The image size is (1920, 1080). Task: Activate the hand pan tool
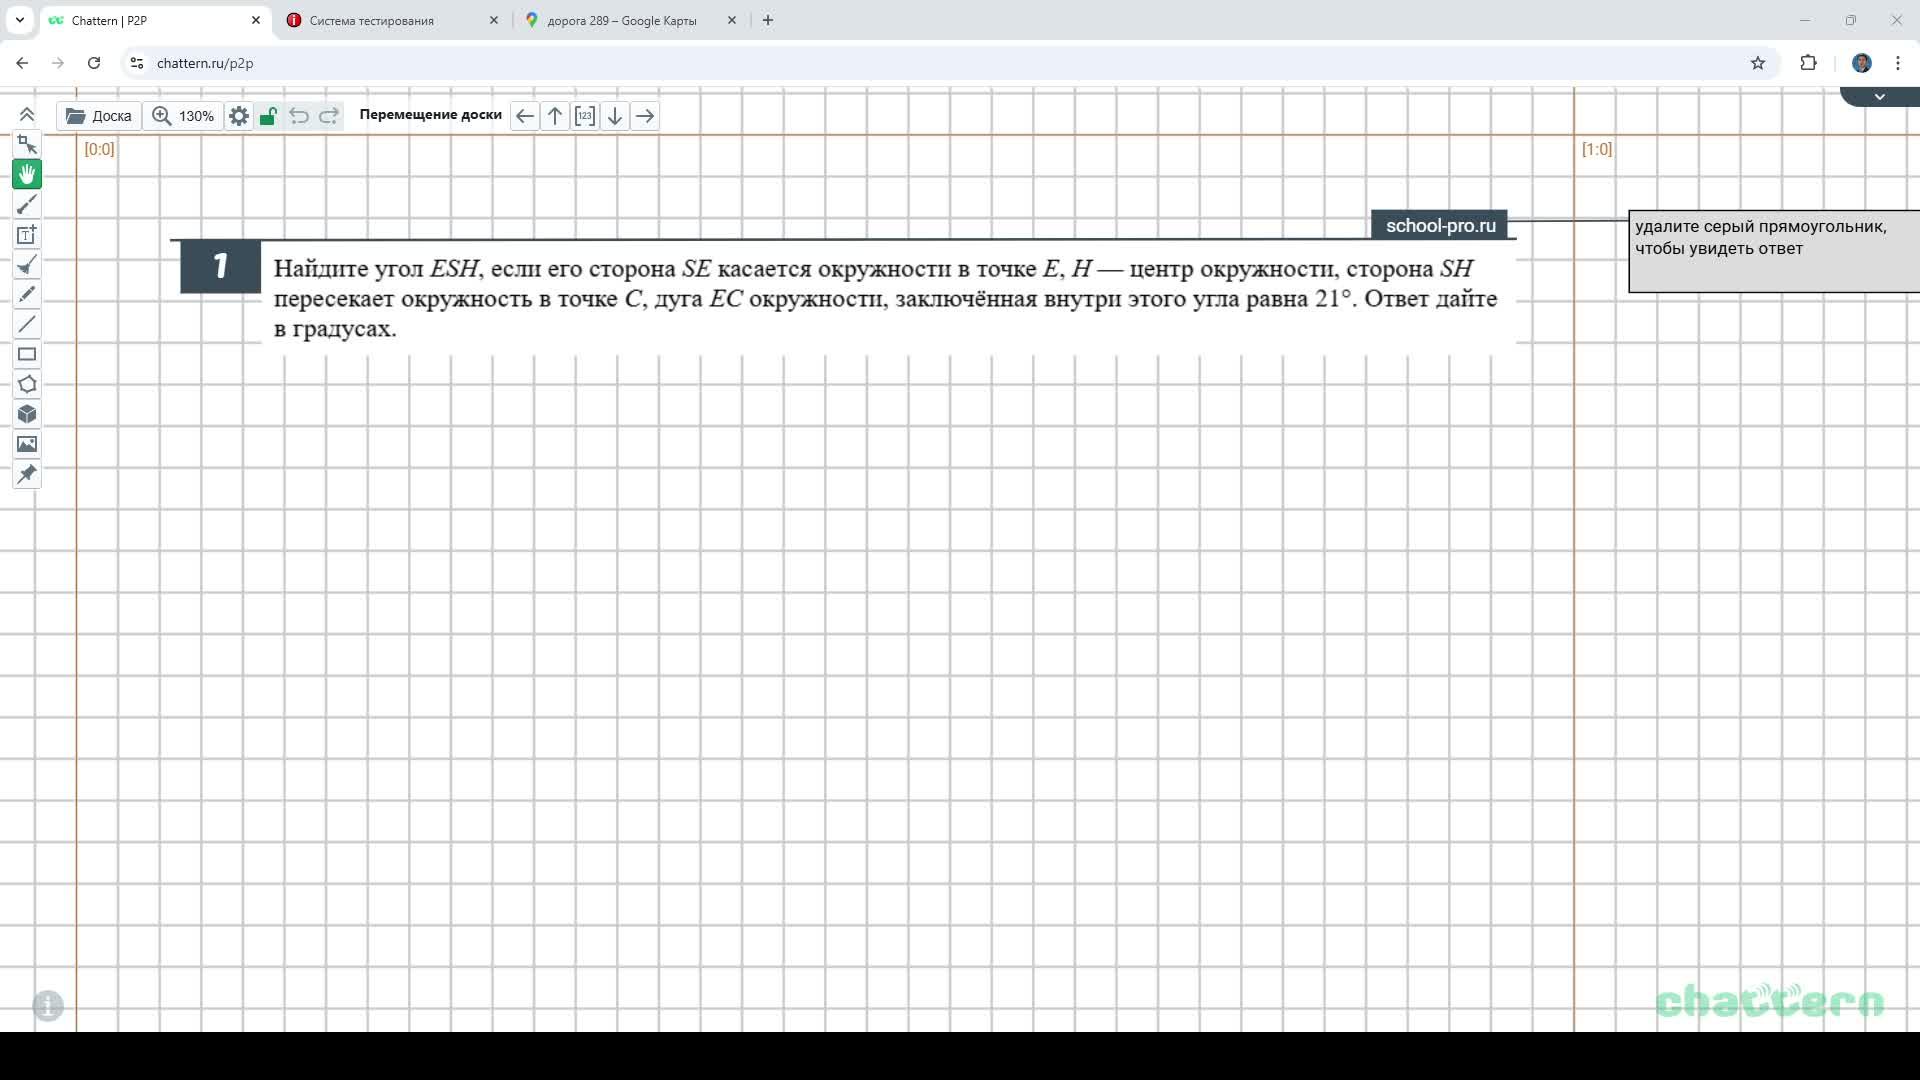tap(27, 174)
